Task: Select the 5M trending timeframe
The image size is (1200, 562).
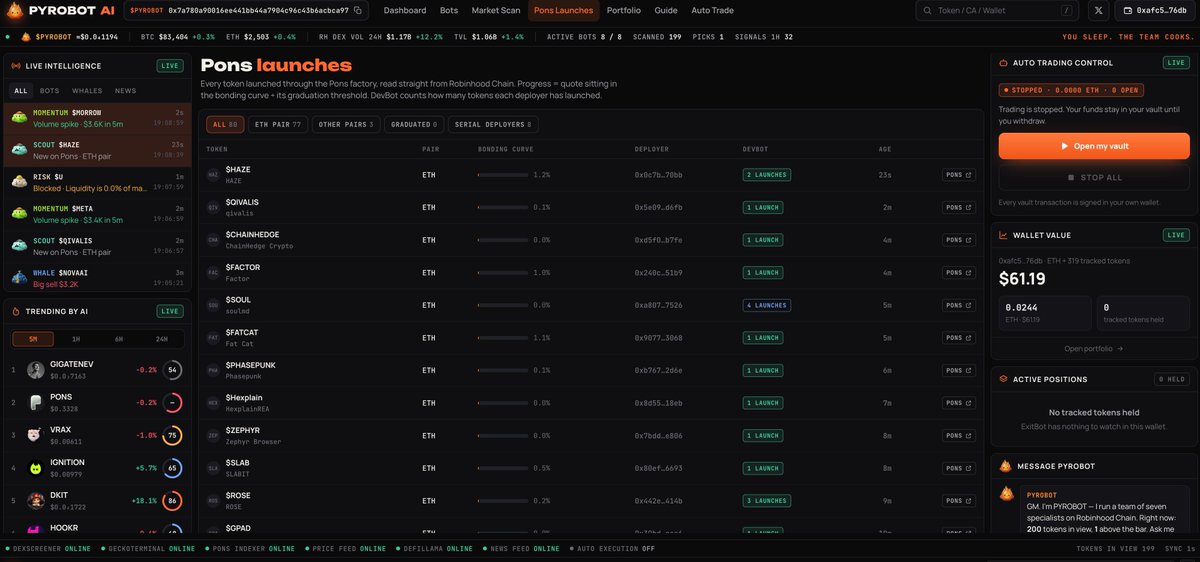Action: (33, 339)
